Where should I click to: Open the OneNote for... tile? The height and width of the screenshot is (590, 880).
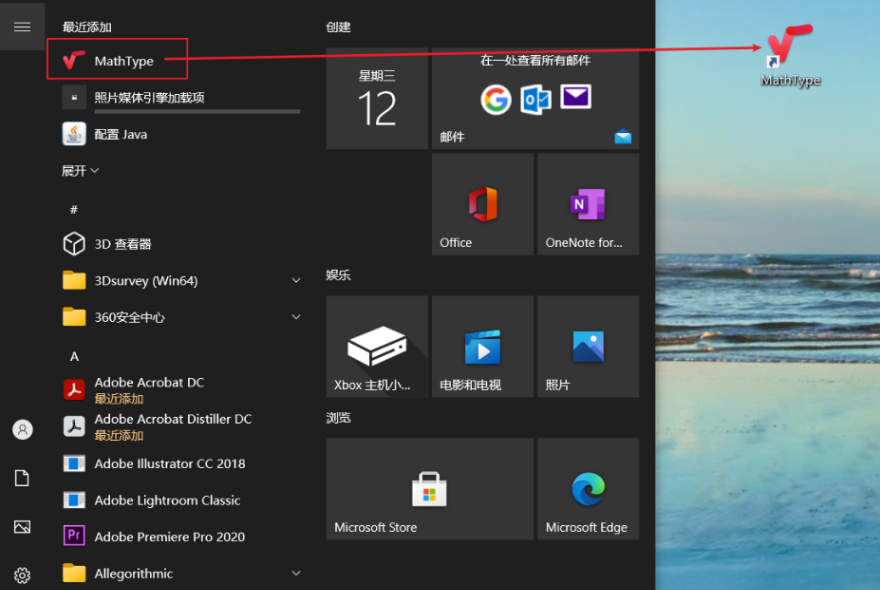point(588,204)
